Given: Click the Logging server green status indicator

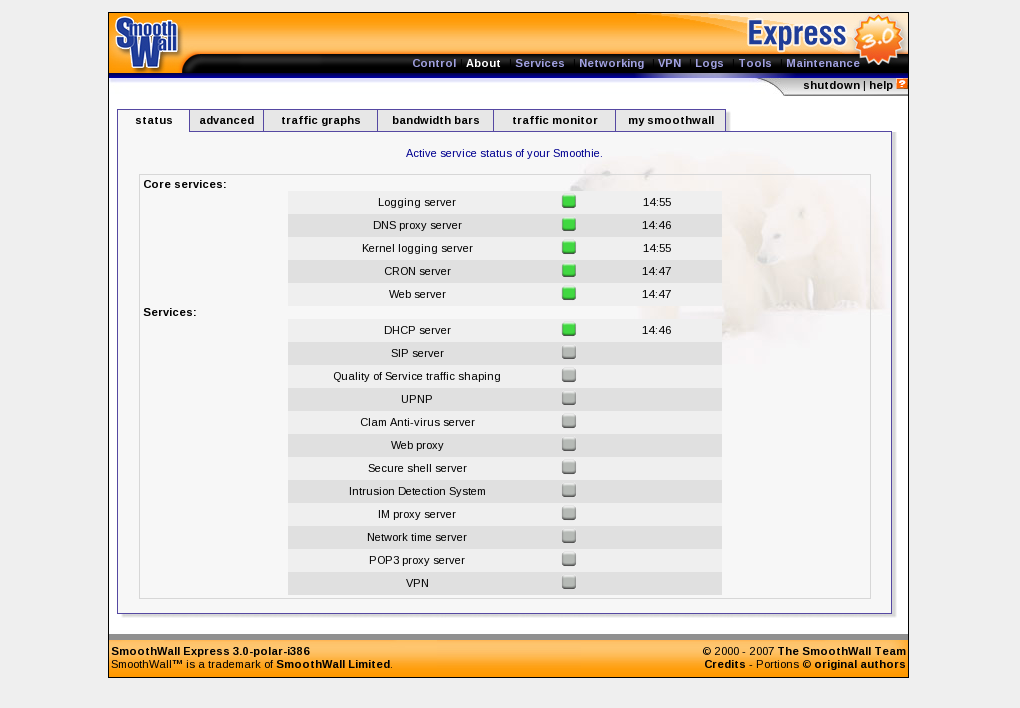Looking at the screenshot, I should (569, 202).
